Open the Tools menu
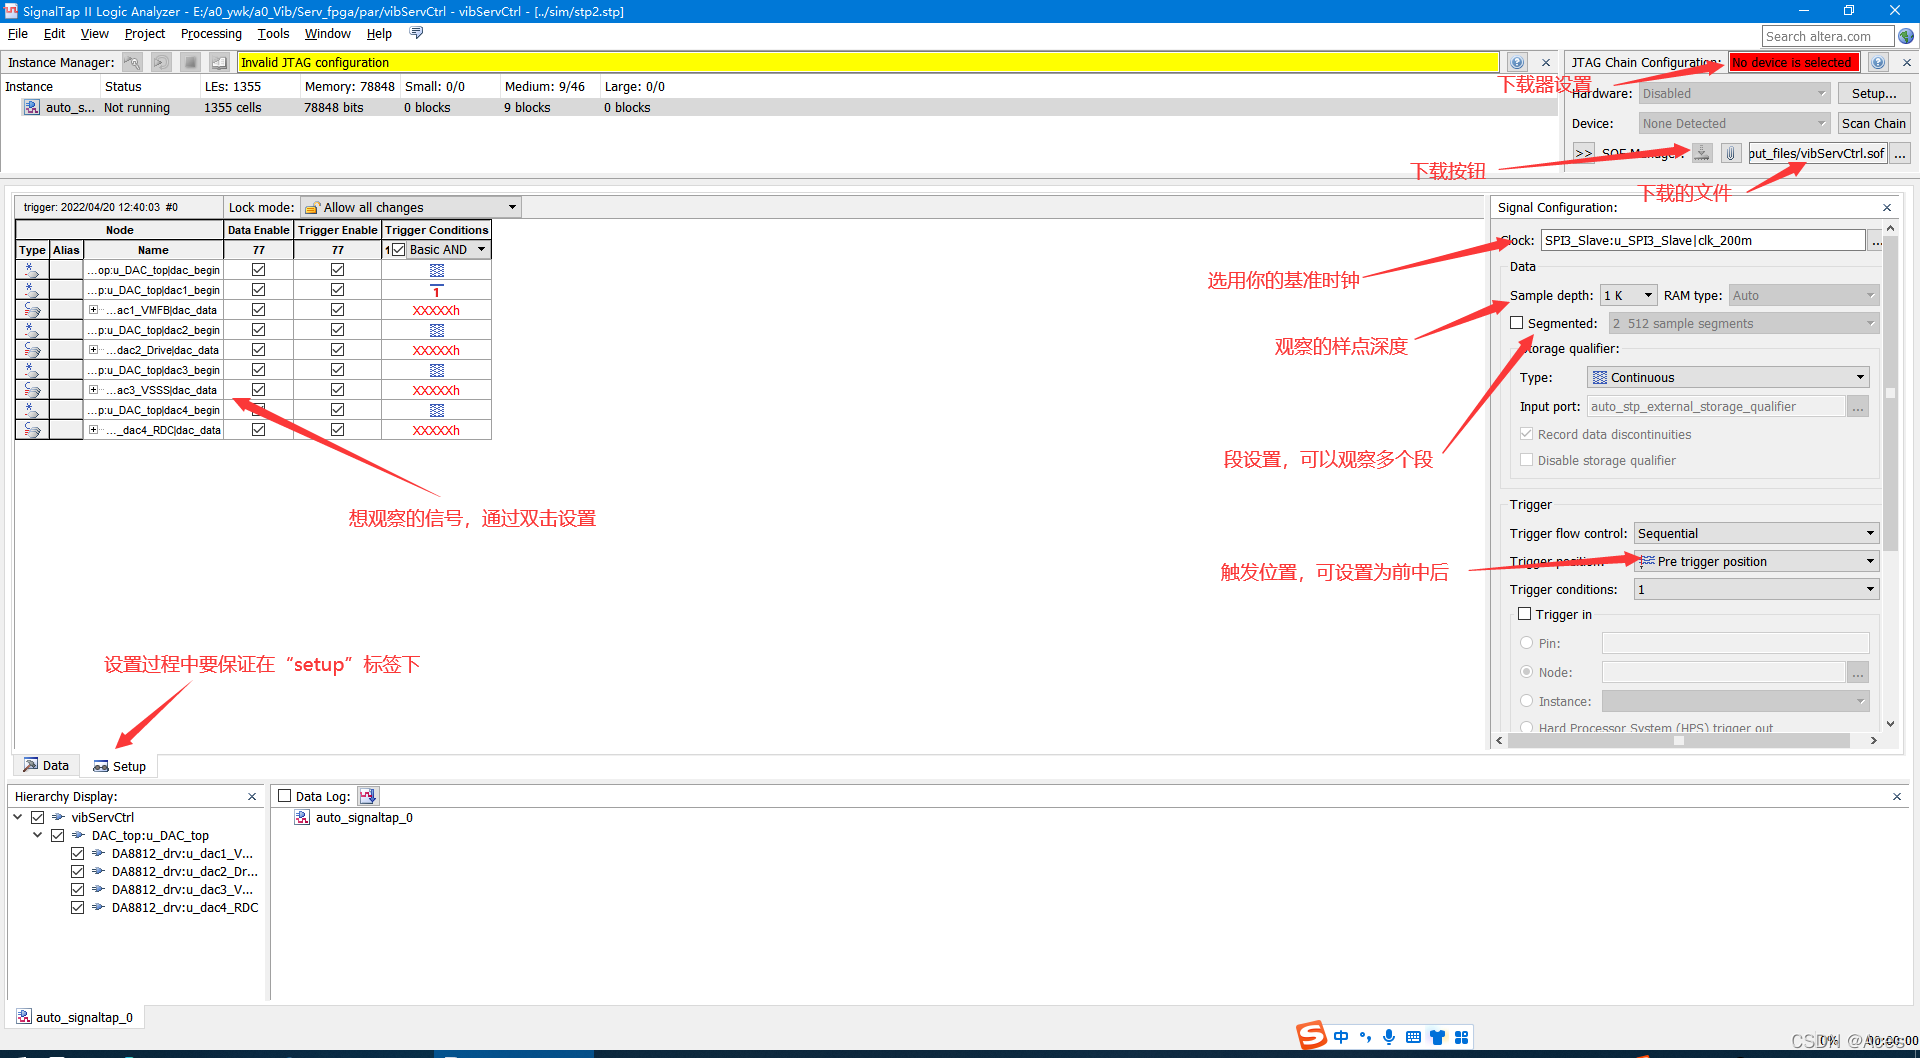1920x1058 pixels. [x=273, y=33]
